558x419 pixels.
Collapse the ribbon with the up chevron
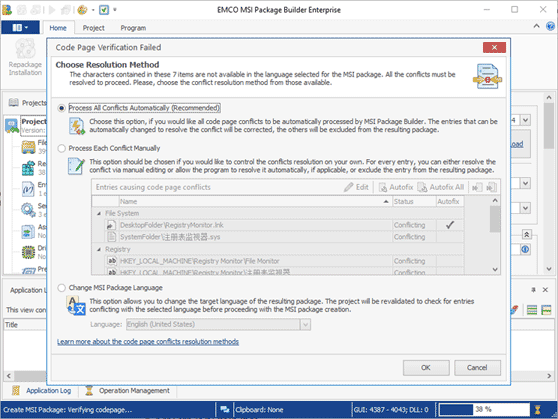click(536, 26)
